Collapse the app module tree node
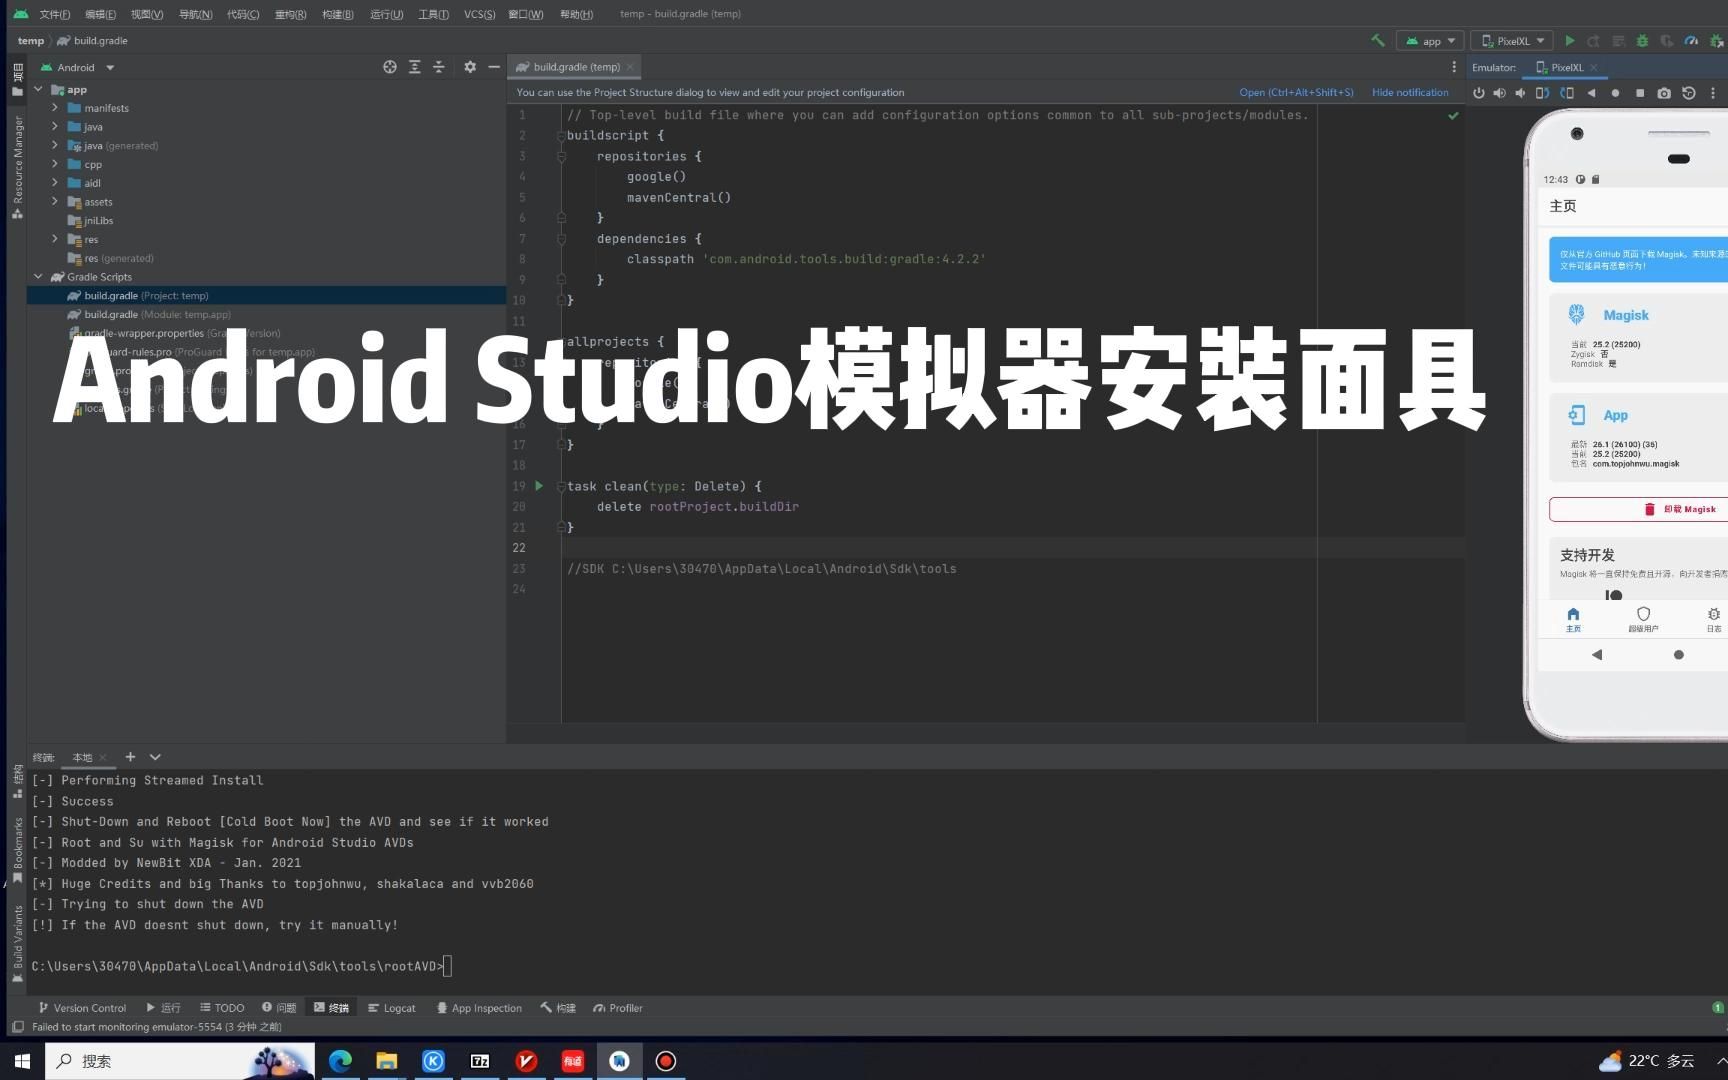Screen dimensions: 1728x1080 point(38,89)
